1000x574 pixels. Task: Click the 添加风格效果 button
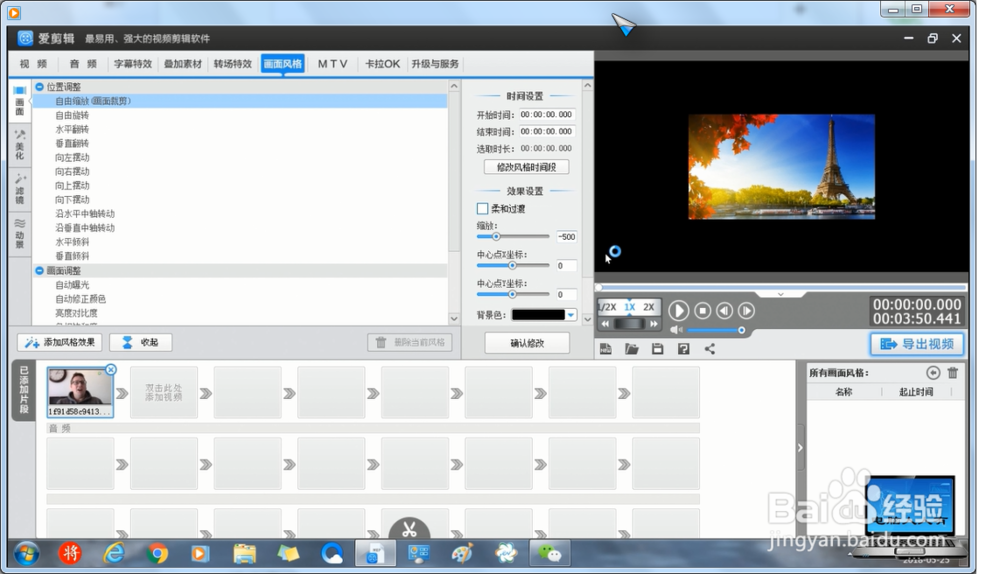(x=60, y=342)
